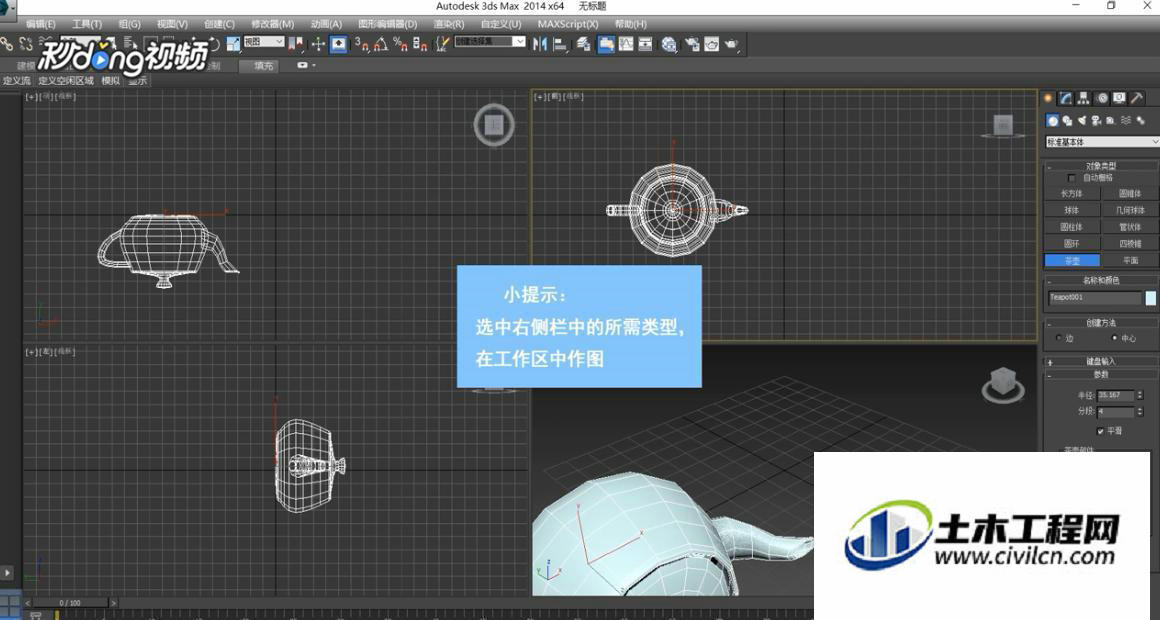1160x620 pixels.
Task: Open the MAXScript(X) menu
Action: click(567, 24)
